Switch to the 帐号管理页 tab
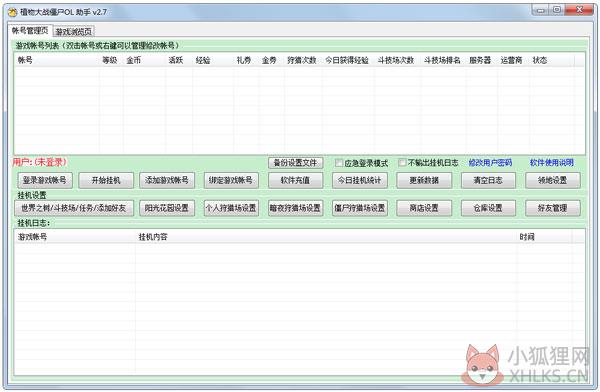 (30, 30)
